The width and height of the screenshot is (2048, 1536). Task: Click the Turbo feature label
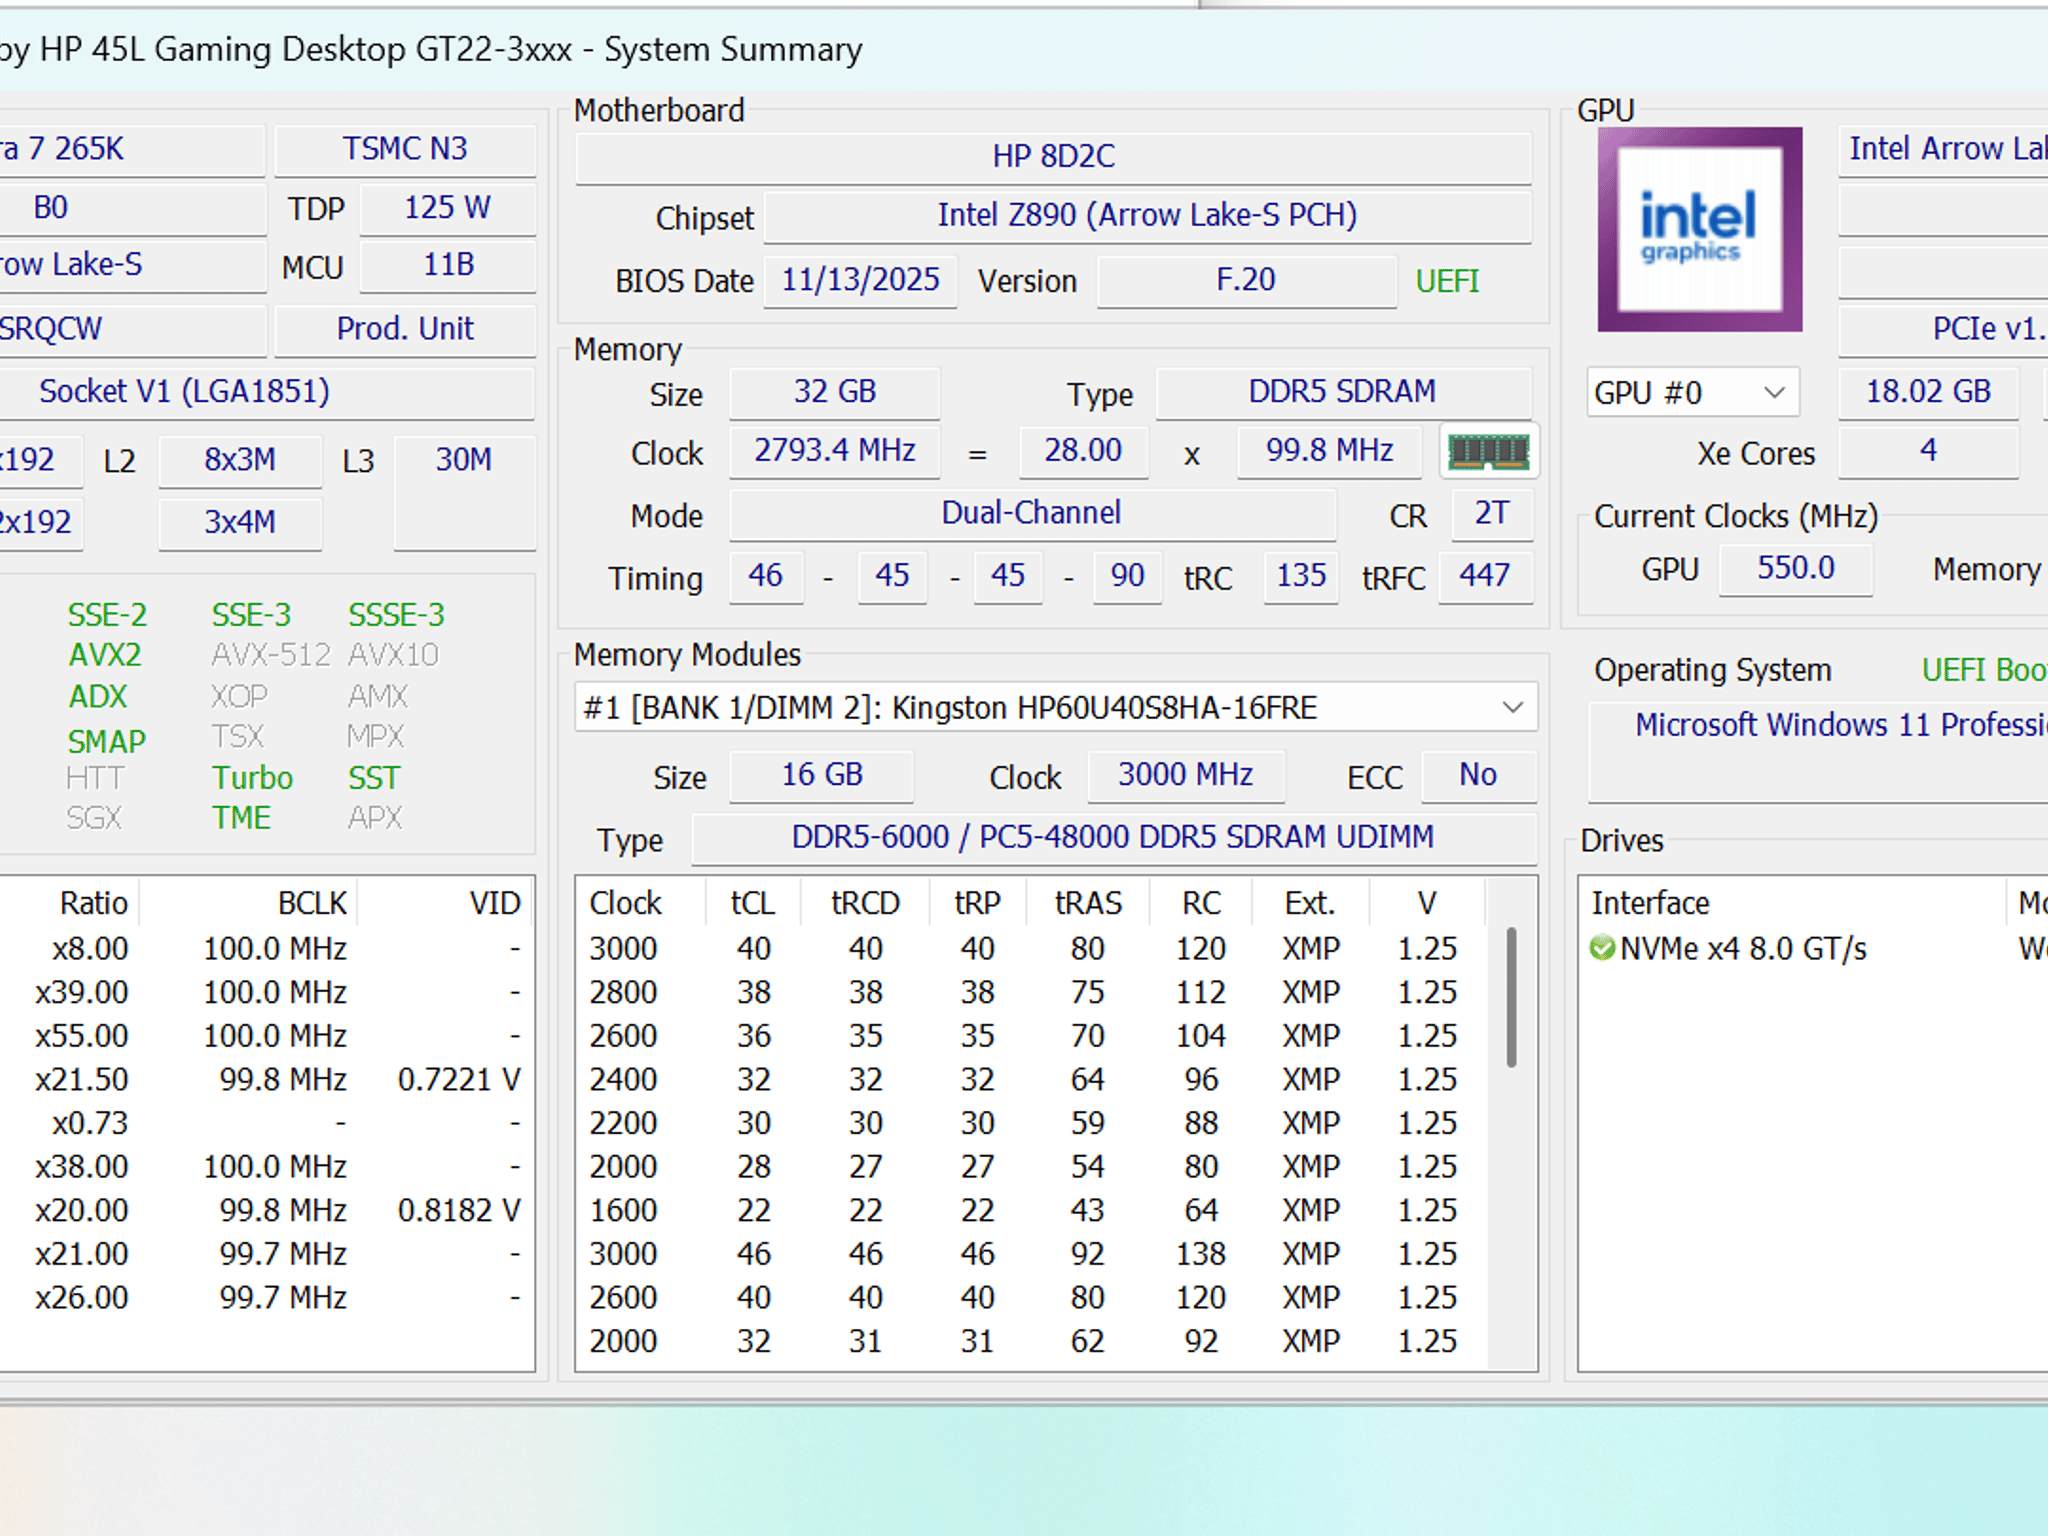pyautogui.click(x=252, y=778)
